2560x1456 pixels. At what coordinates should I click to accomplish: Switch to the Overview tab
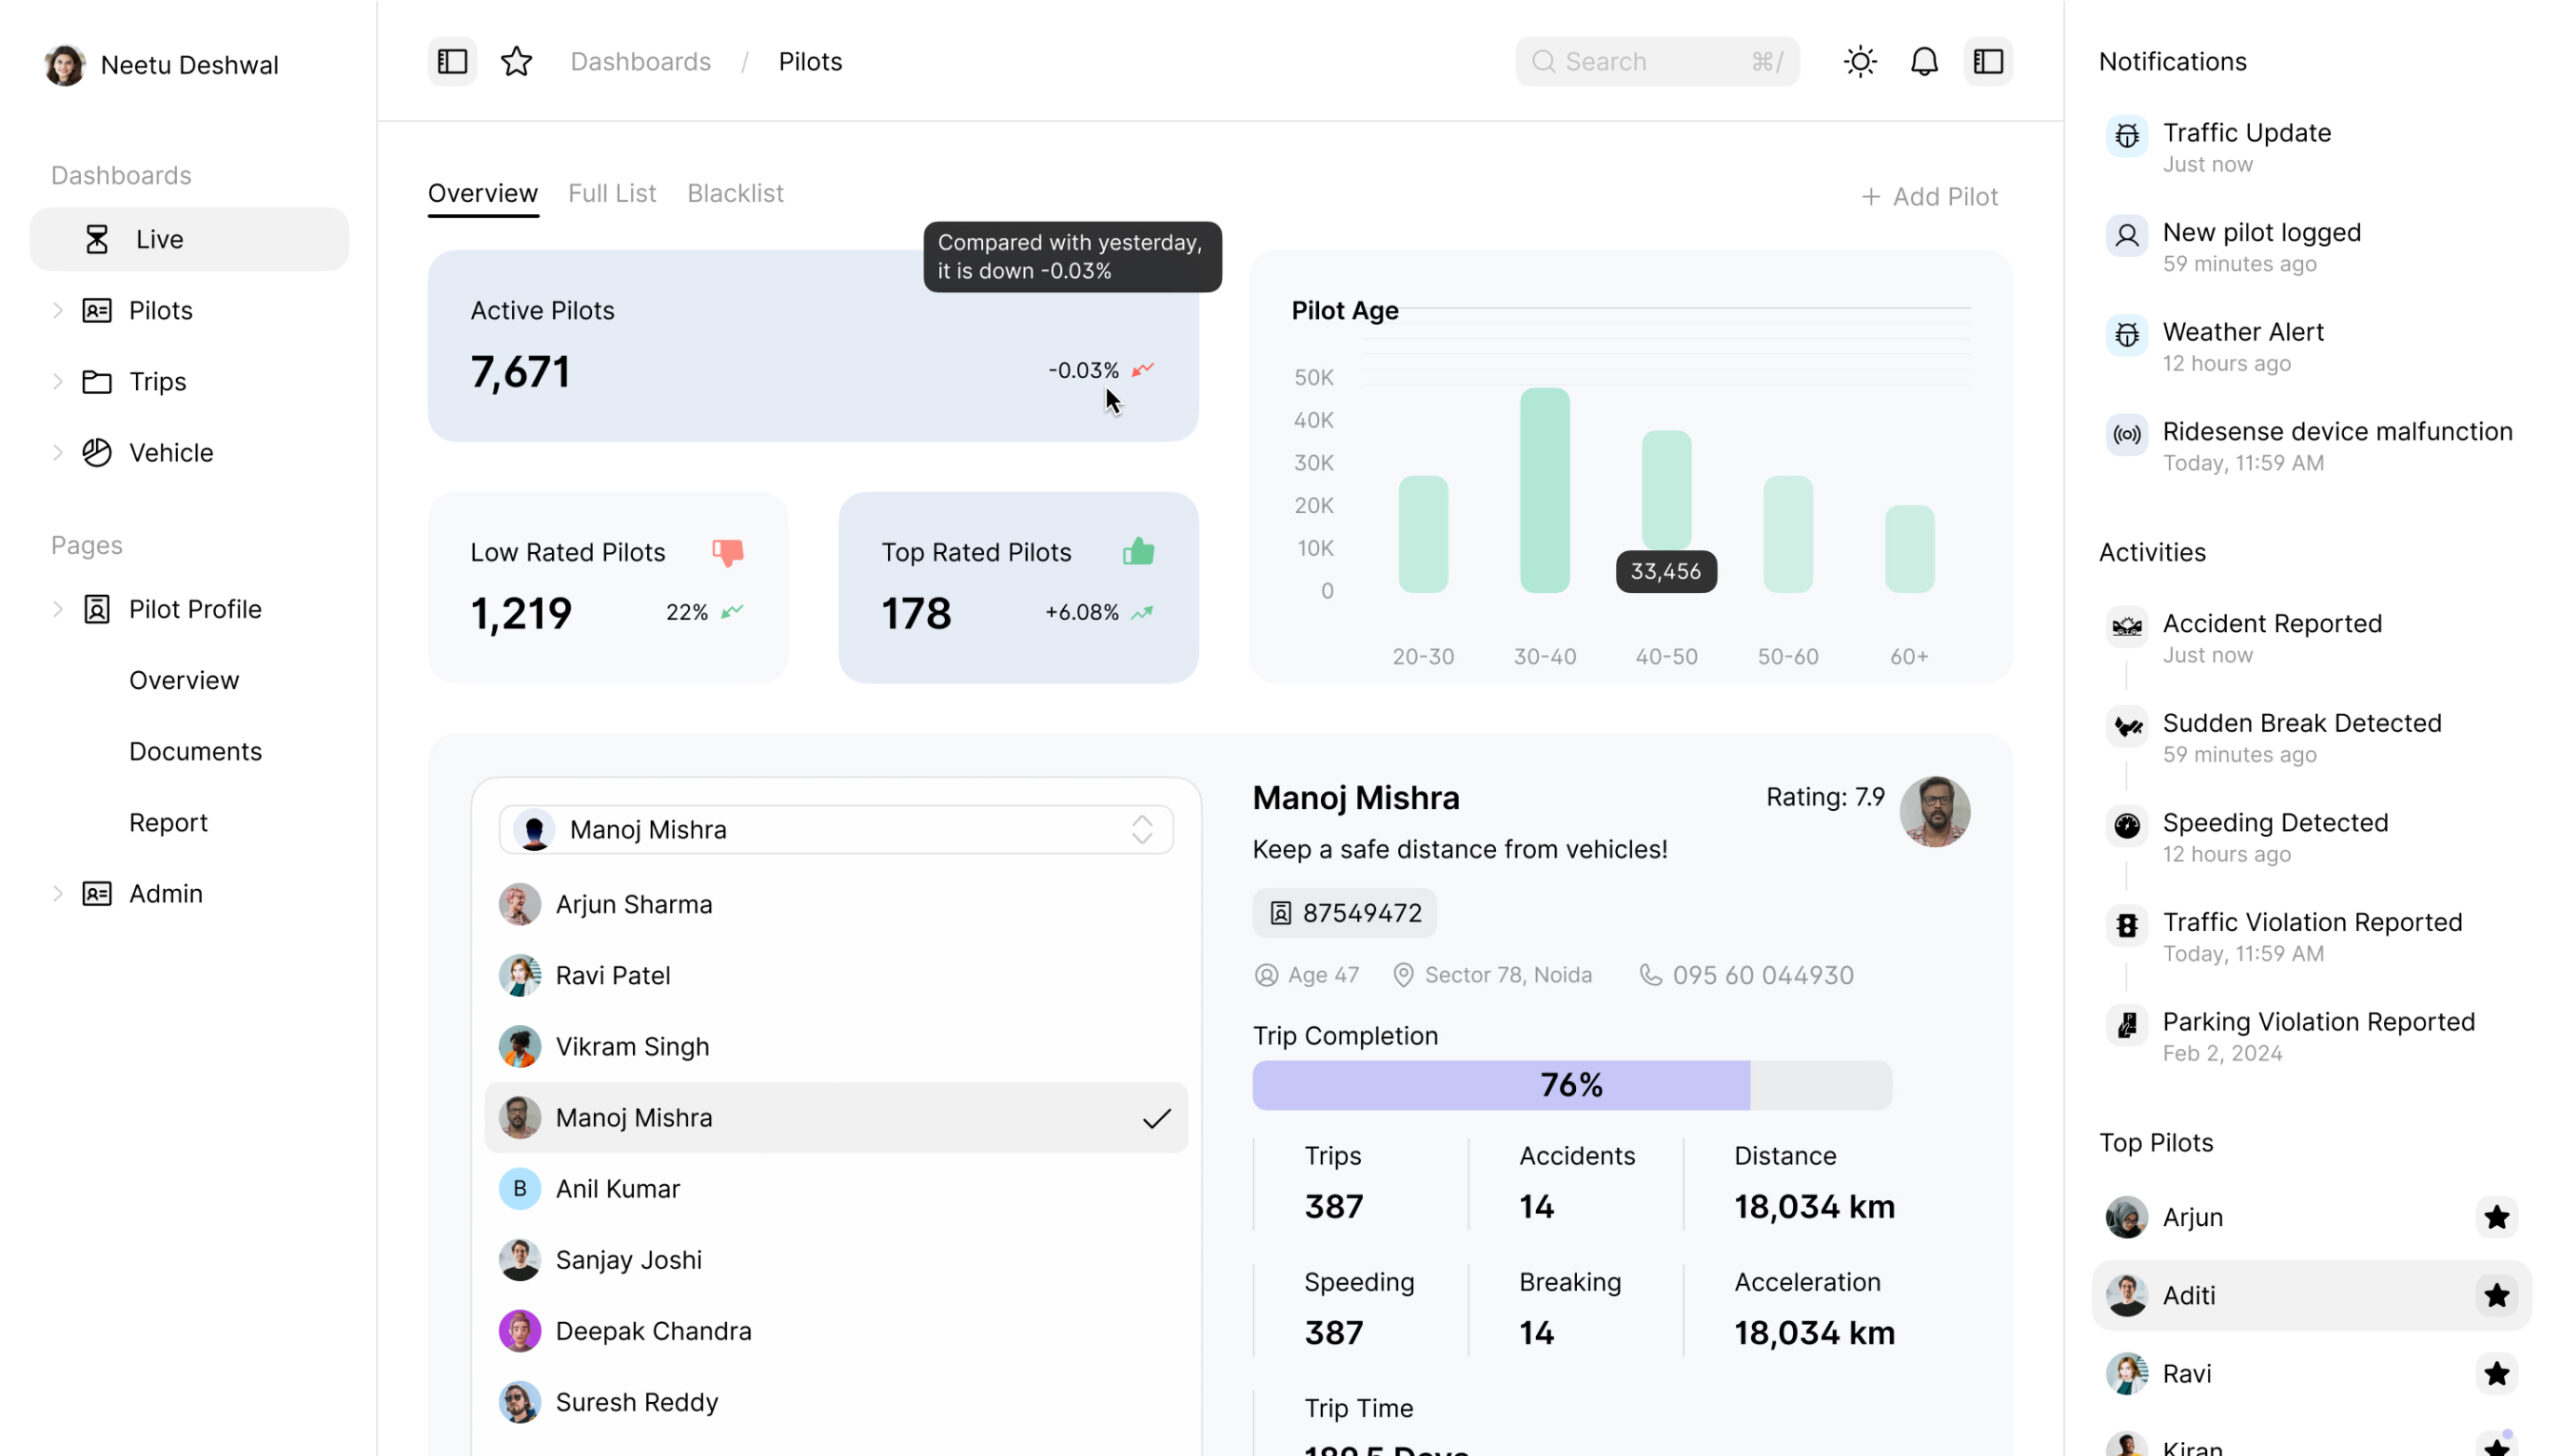(483, 193)
